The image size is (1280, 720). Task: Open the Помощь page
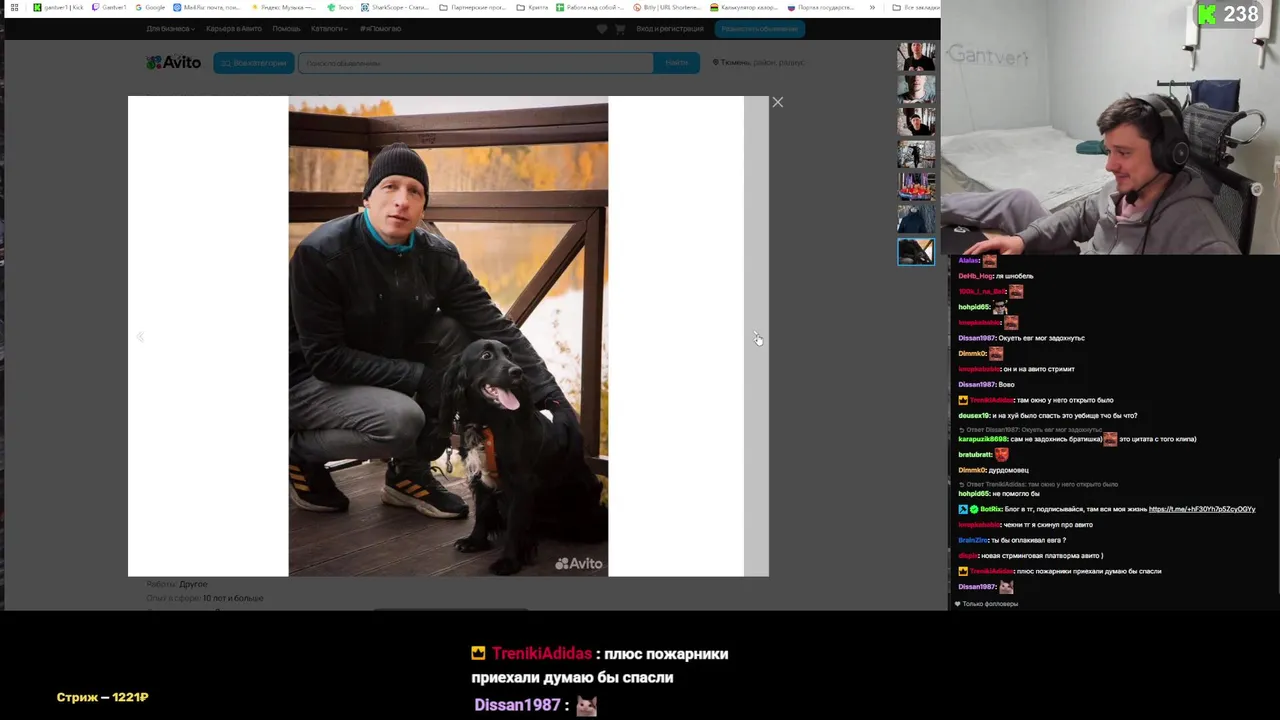[286, 28]
